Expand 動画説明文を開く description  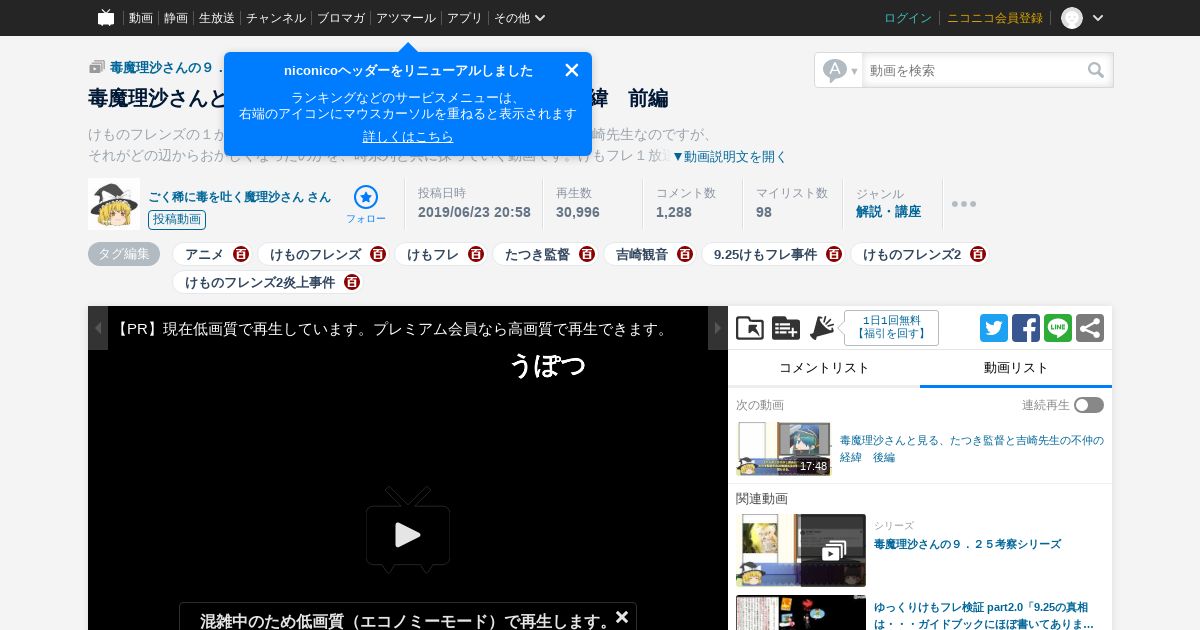(729, 157)
